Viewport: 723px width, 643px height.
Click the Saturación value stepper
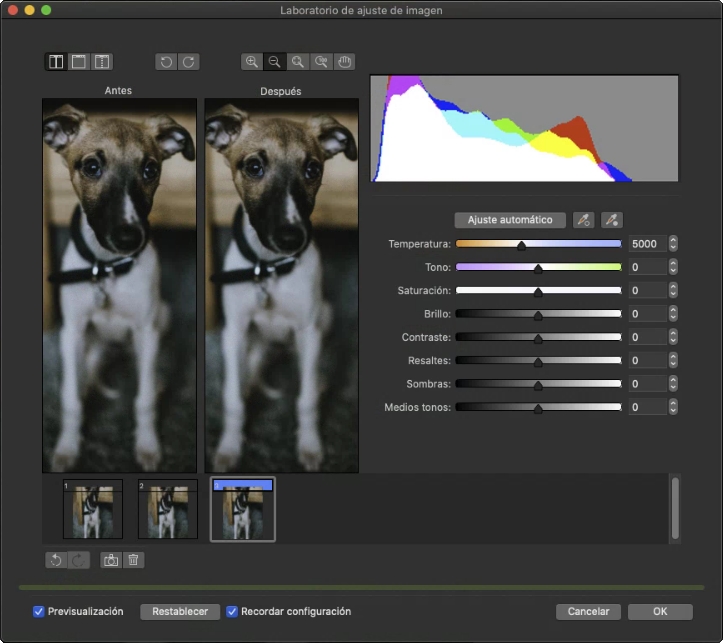(673, 290)
